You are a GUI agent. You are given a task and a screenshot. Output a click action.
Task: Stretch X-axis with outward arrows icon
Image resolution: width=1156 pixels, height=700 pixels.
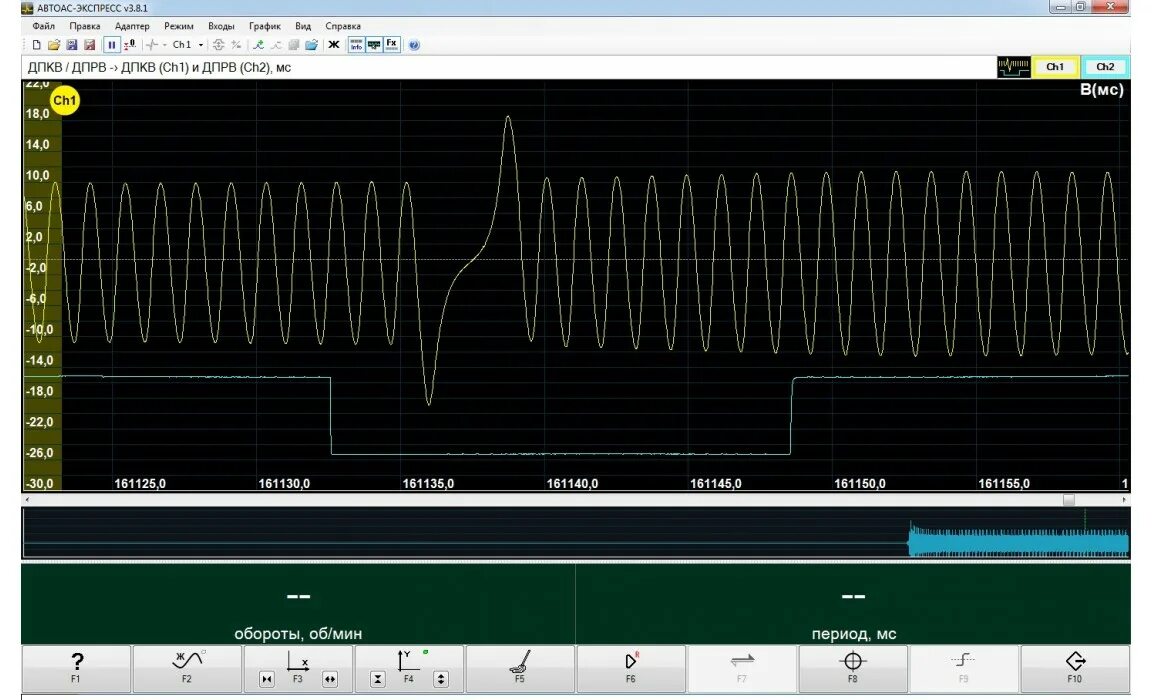tap(330, 679)
